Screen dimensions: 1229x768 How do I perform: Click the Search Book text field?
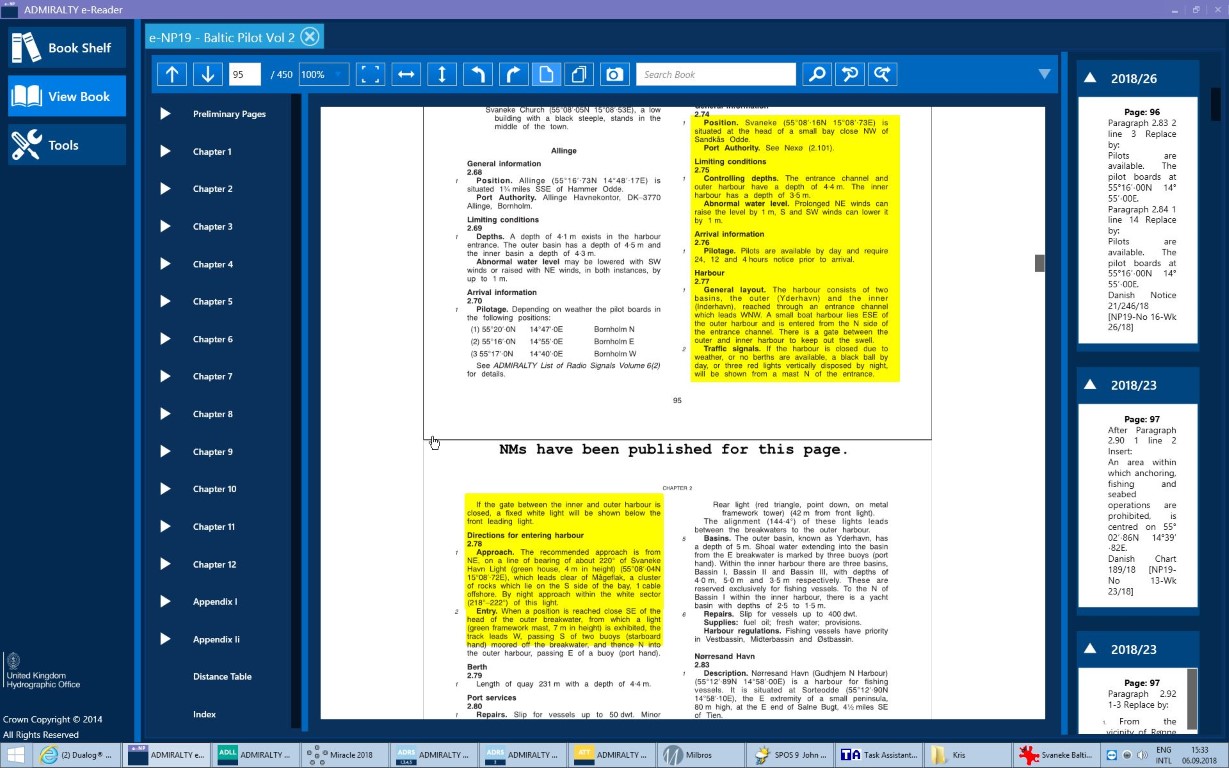[x=715, y=74]
